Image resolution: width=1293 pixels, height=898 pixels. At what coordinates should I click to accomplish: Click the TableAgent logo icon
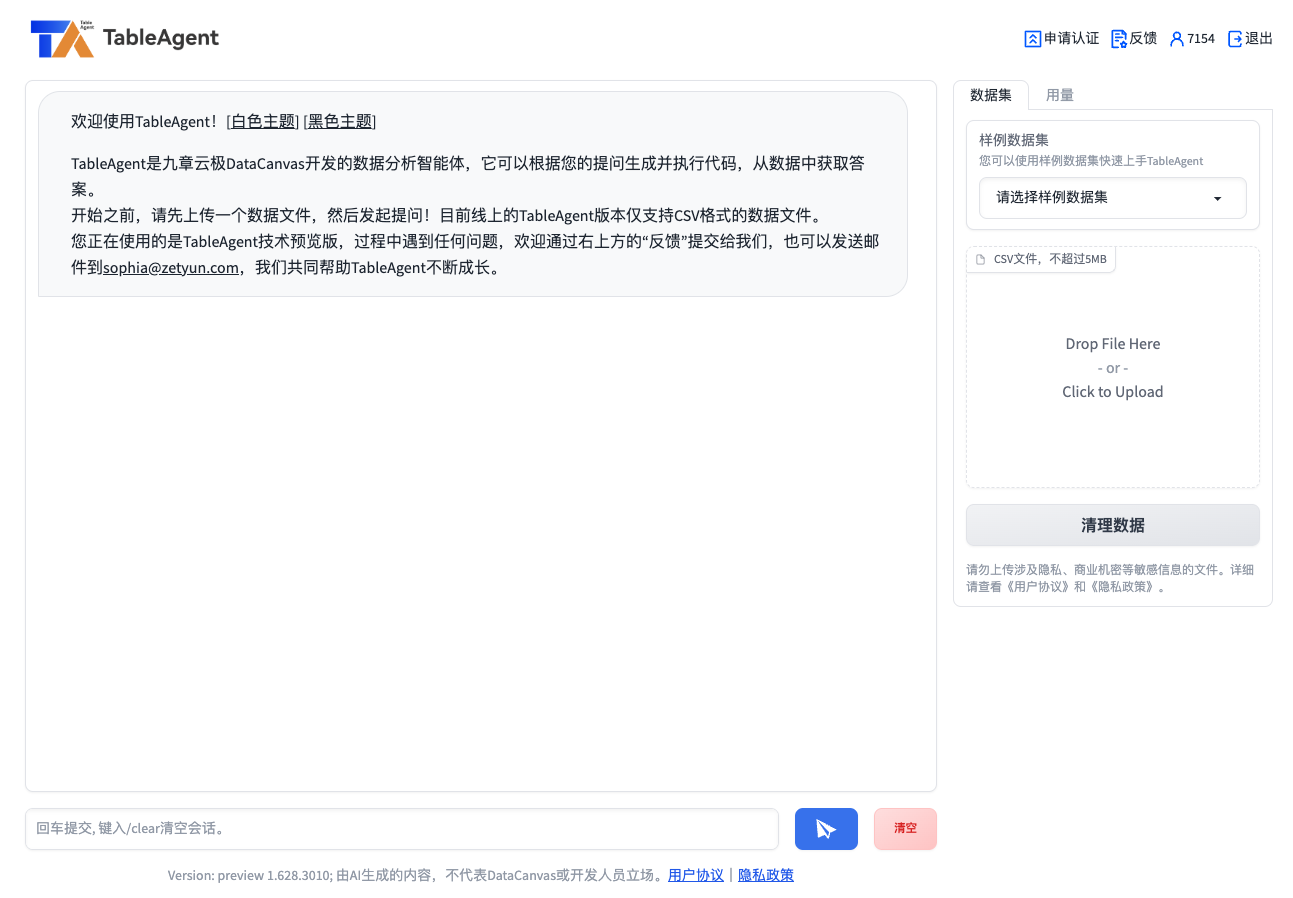62,38
